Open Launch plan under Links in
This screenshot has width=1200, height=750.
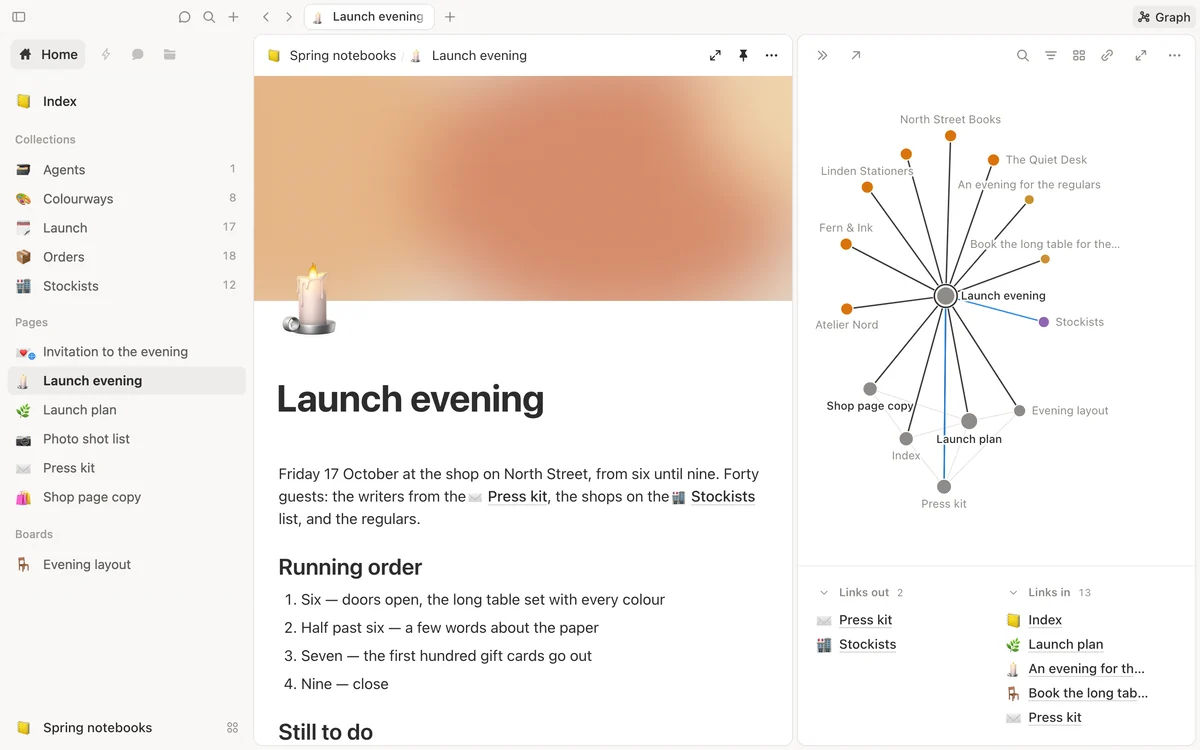coord(1066,645)
